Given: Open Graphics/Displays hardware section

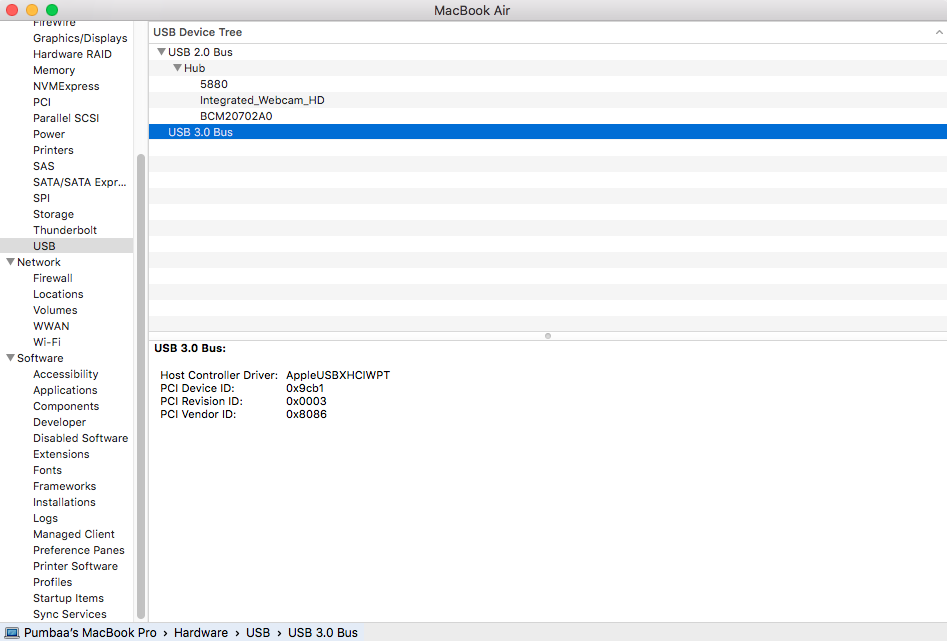Looking at the screenshot, I should (80, 38).
